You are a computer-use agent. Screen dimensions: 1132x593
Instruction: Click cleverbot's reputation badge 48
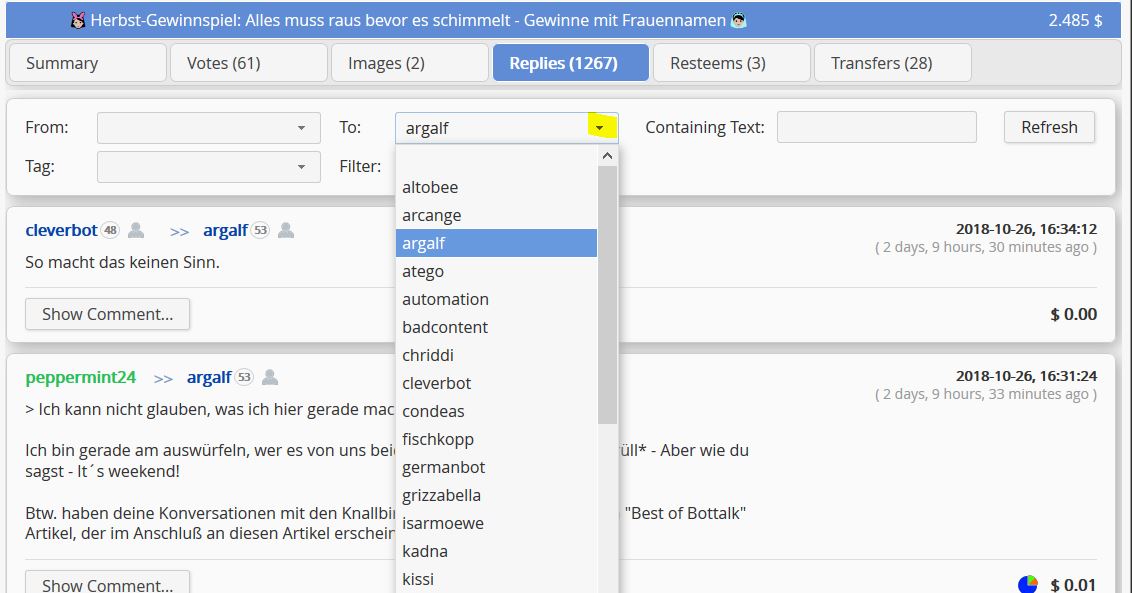tap(110, 230)
